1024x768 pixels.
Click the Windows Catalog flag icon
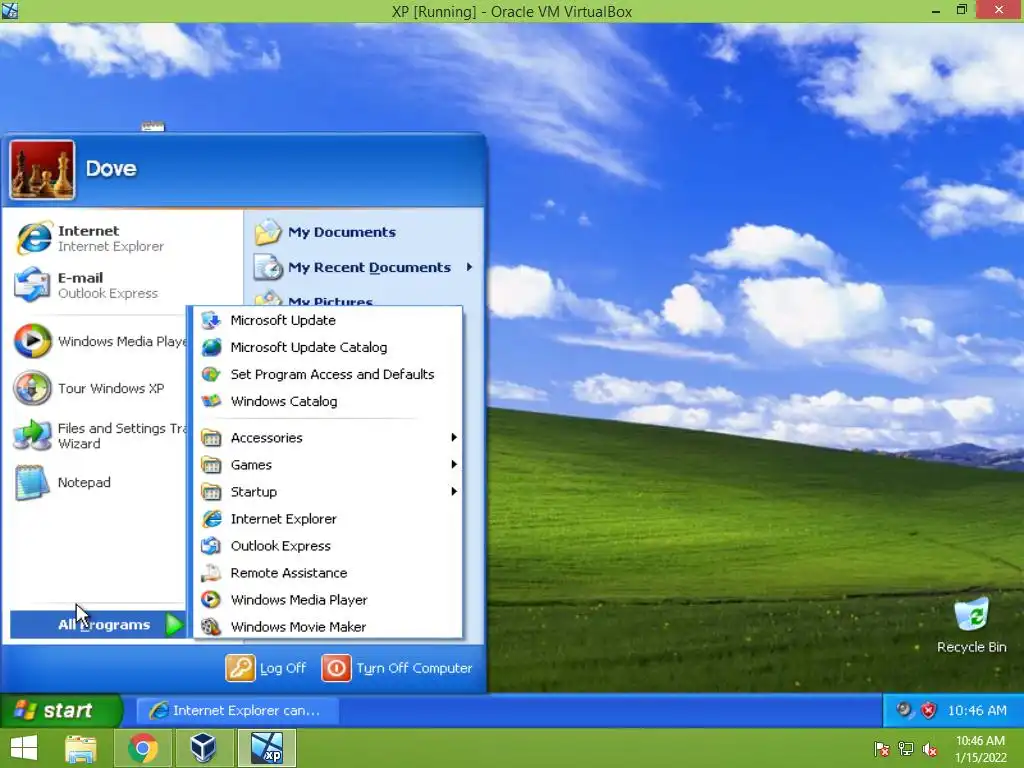pos(211,401)
